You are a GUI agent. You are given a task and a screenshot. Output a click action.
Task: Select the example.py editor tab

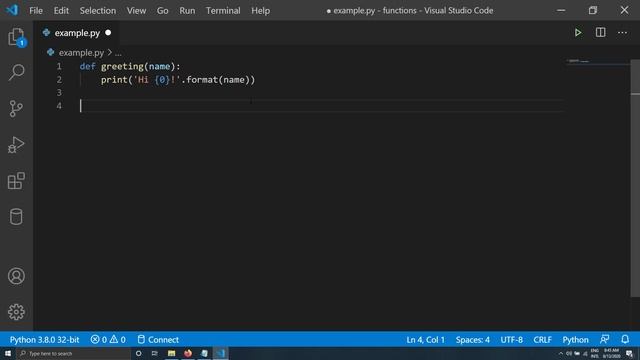[x=77, y=33]
